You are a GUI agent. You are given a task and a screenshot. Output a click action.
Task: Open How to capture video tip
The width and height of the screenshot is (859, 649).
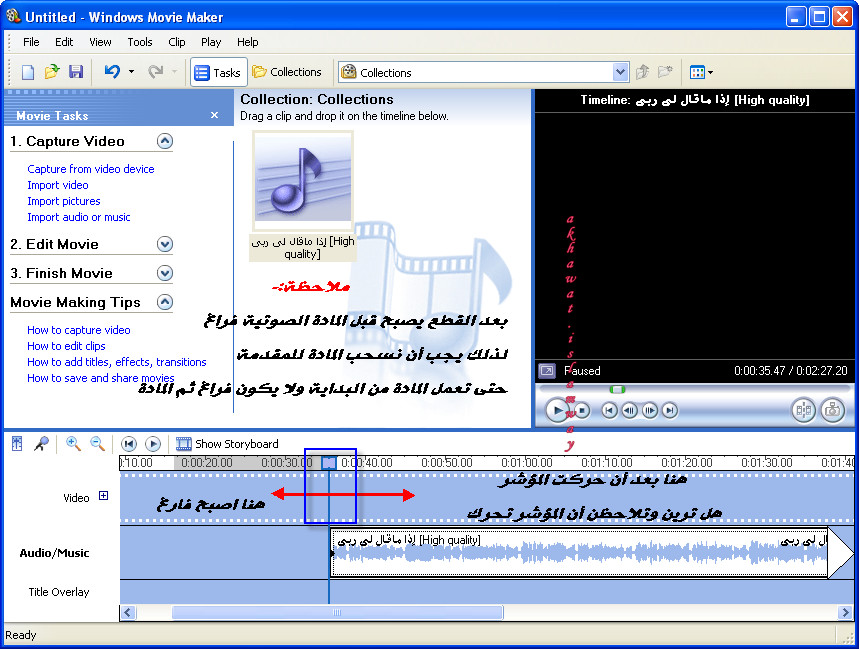tap(79, 330)
